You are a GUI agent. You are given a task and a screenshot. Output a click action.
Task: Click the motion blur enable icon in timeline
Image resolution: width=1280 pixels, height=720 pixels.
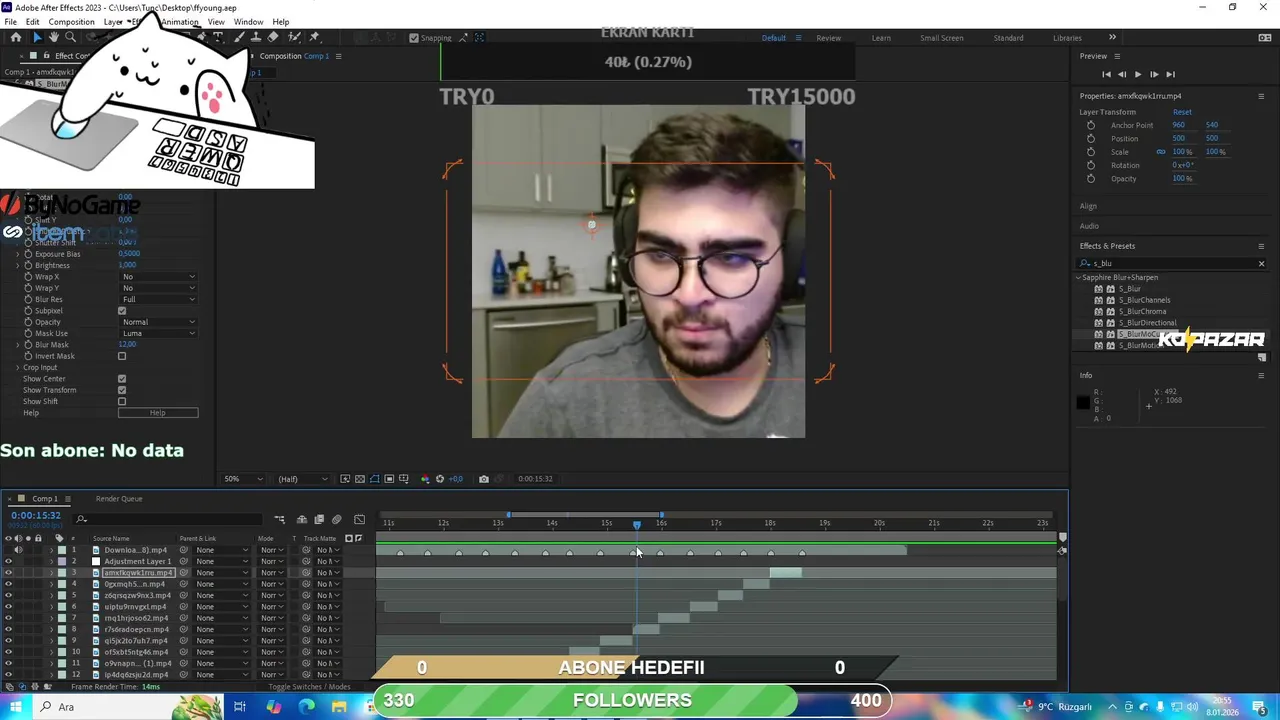tap(337, 519)
